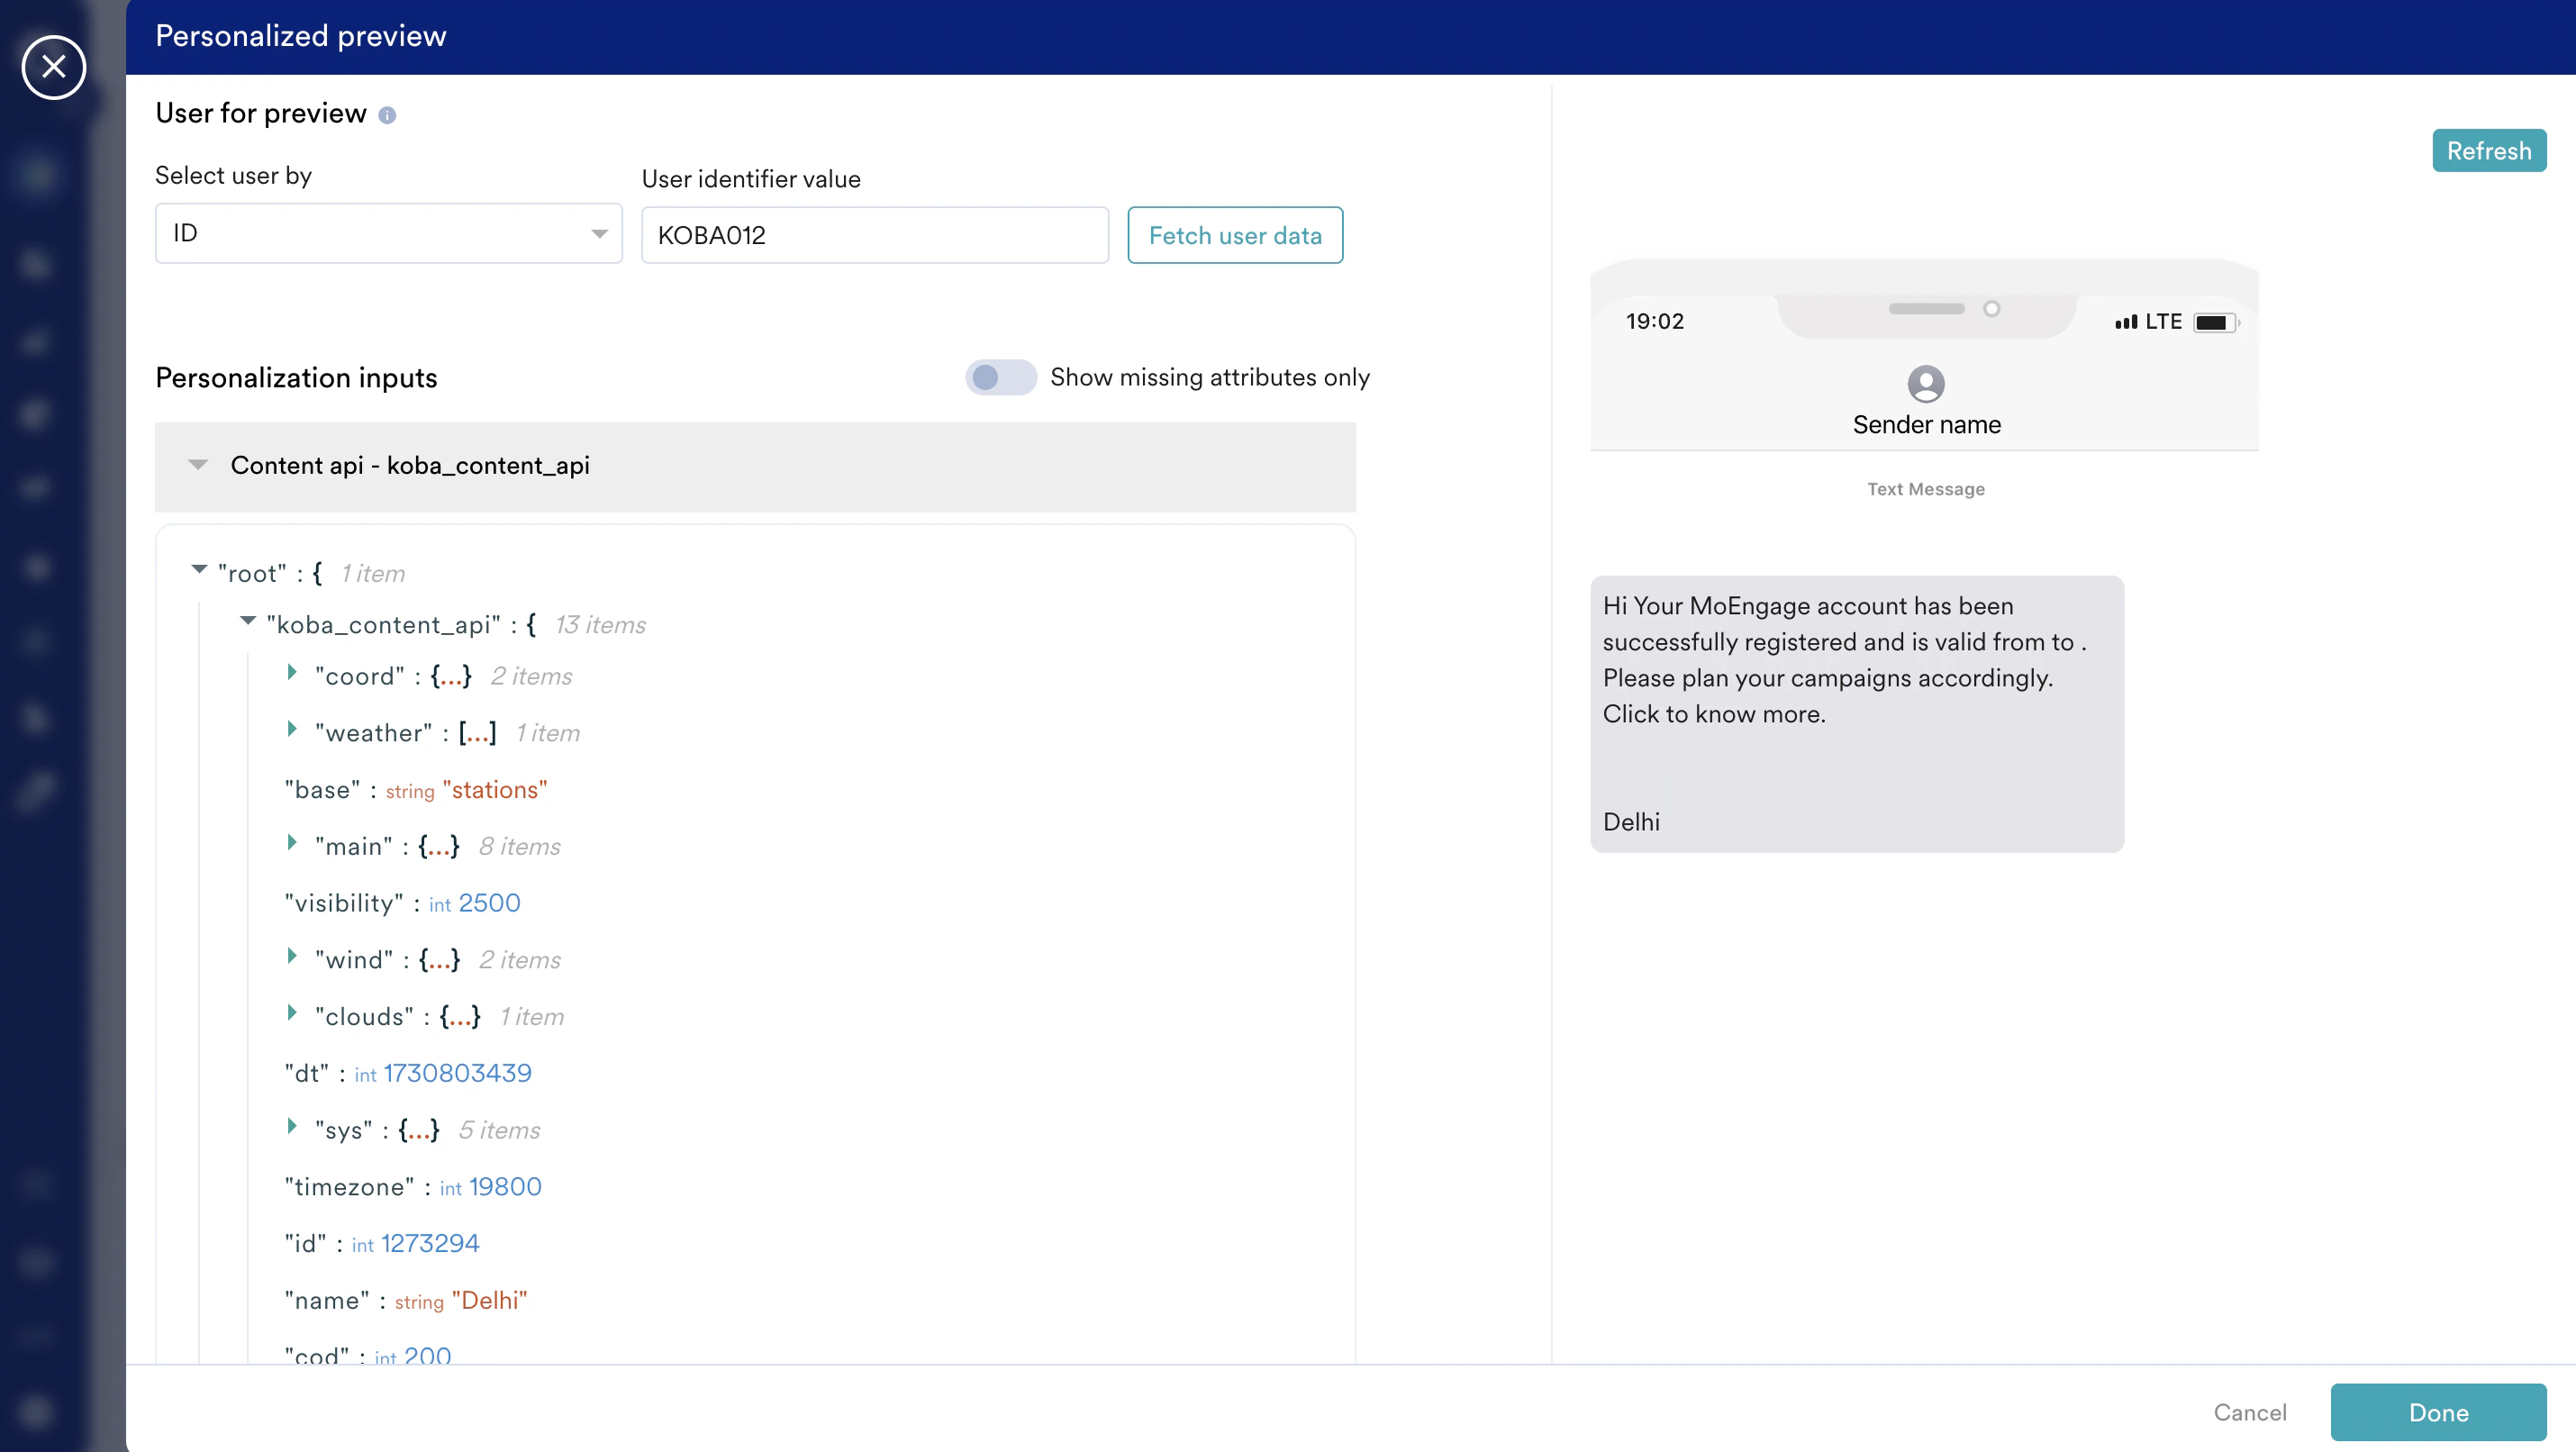Toggle Show missing attributes only switch

pos(999,377)
